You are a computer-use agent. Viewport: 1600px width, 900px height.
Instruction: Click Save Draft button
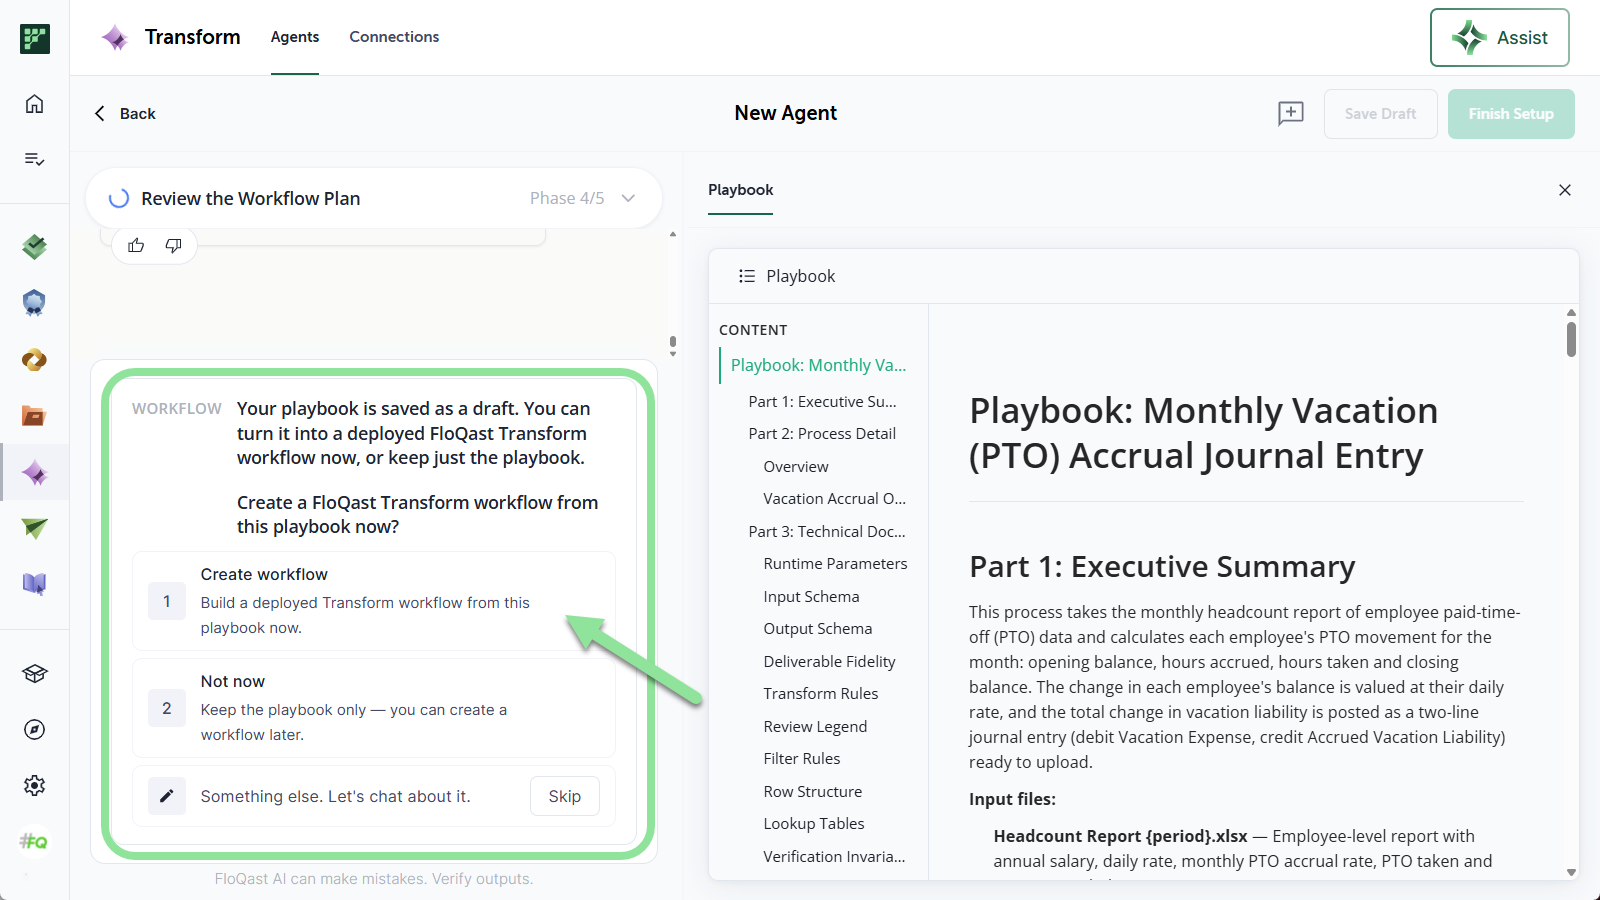pos(1380,114)
